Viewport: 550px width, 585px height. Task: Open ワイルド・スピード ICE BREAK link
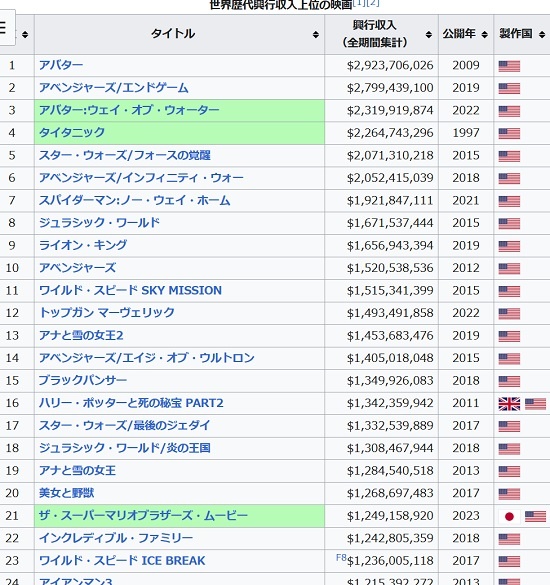click(x=122, y=560)
